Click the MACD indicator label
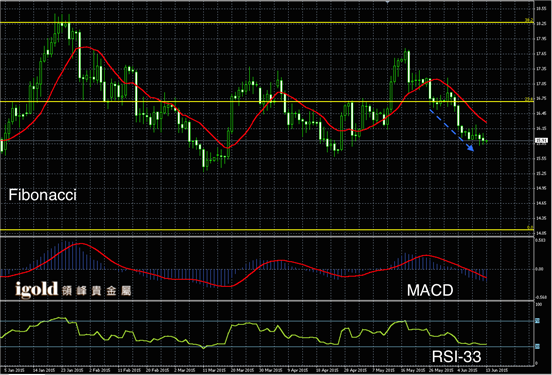The width and height of the screenshot is (552, 375). 430,290
